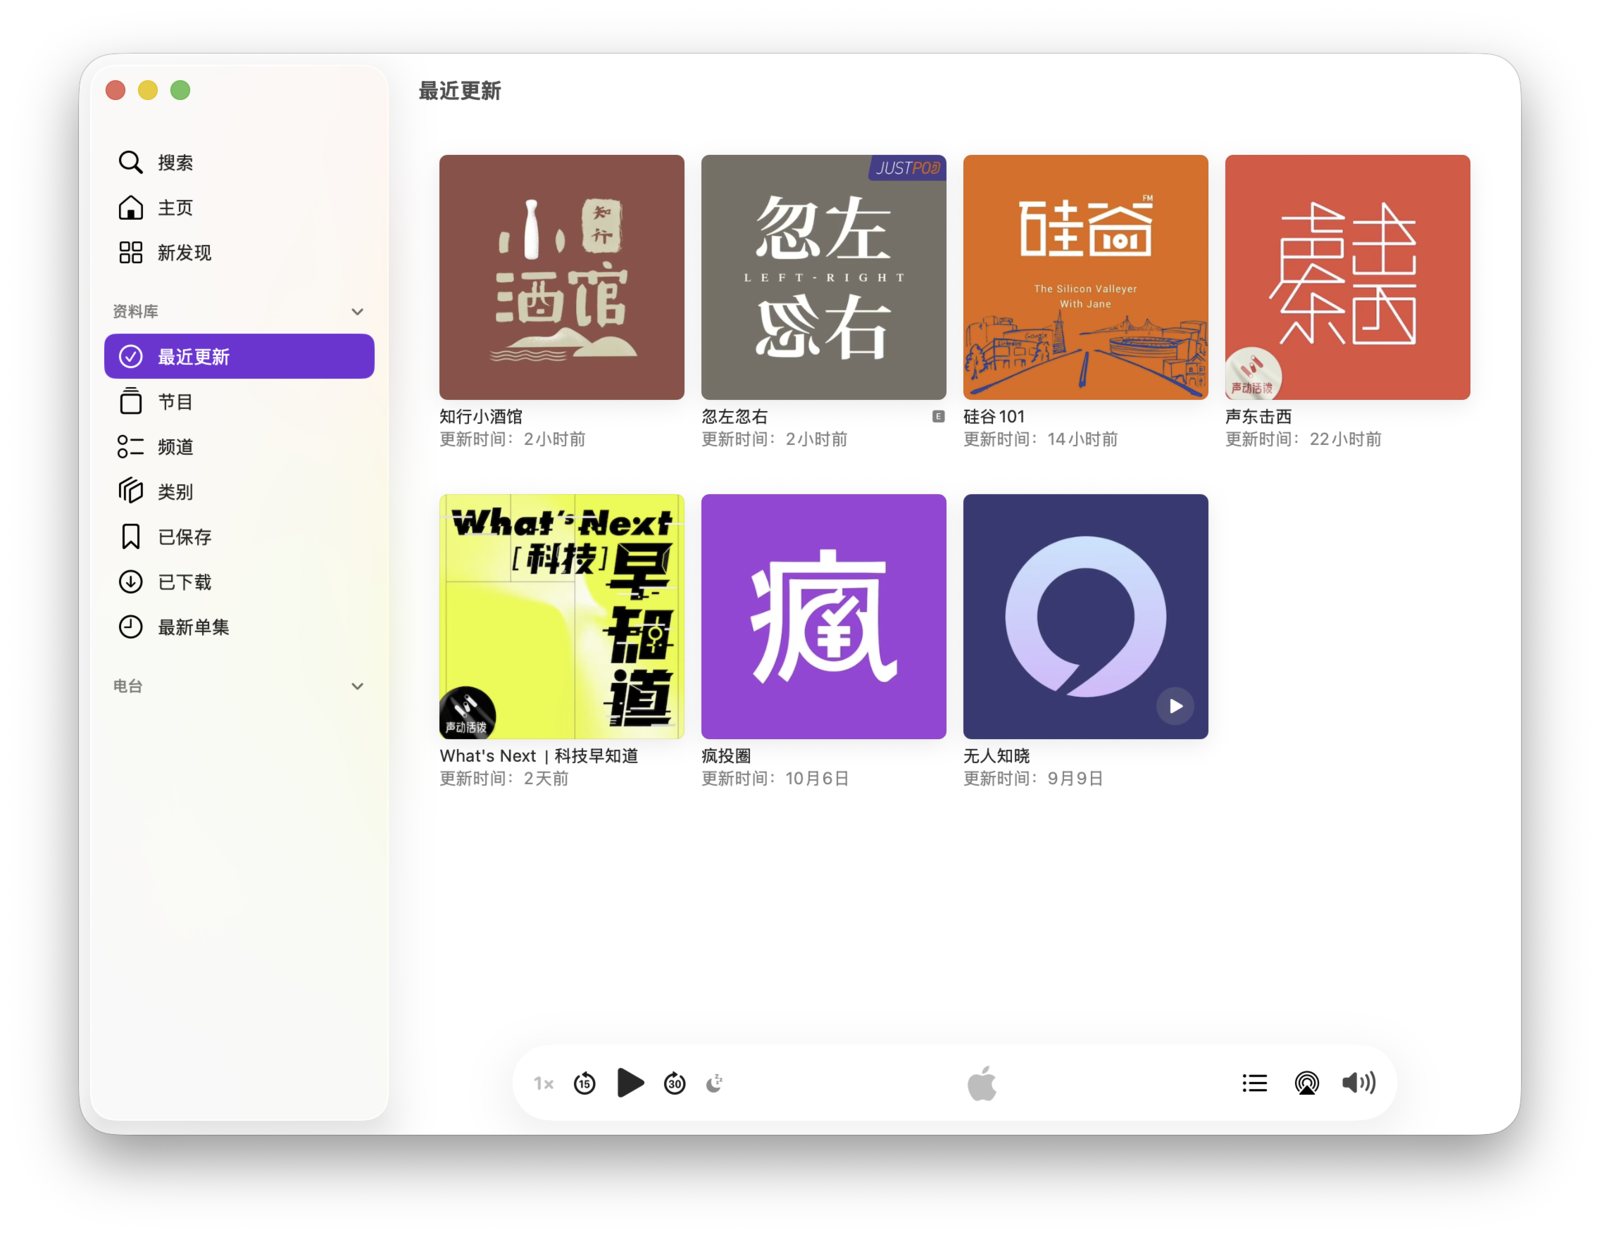Image resolution: width=1600 pixels, height=1239 pixels.
Task: Open 新发现 browse page
Action: (184, 252)
